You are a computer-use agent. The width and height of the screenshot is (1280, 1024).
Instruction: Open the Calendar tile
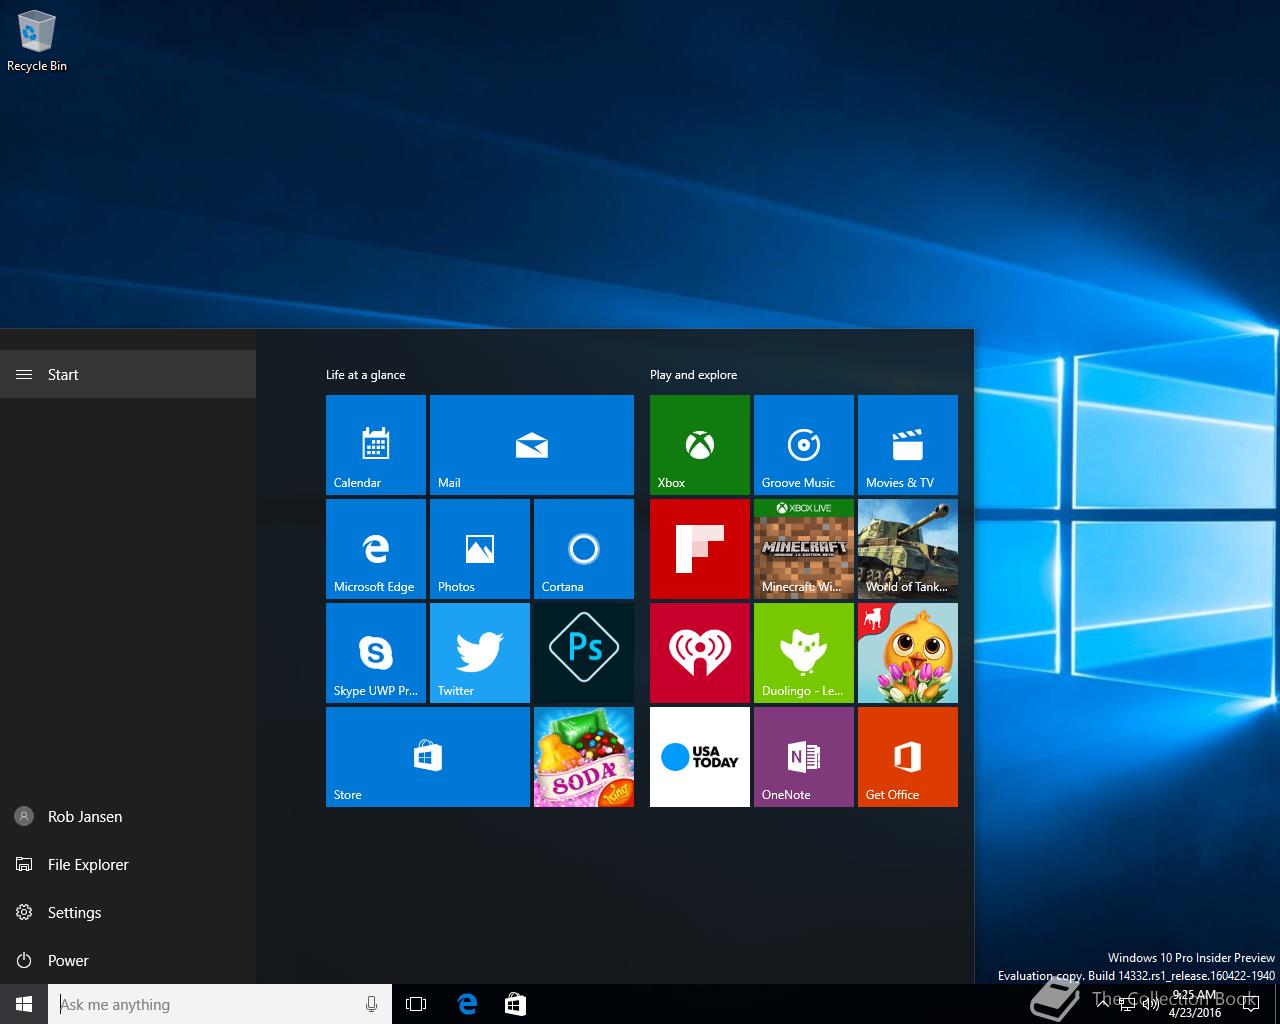[x=376, y=445]
